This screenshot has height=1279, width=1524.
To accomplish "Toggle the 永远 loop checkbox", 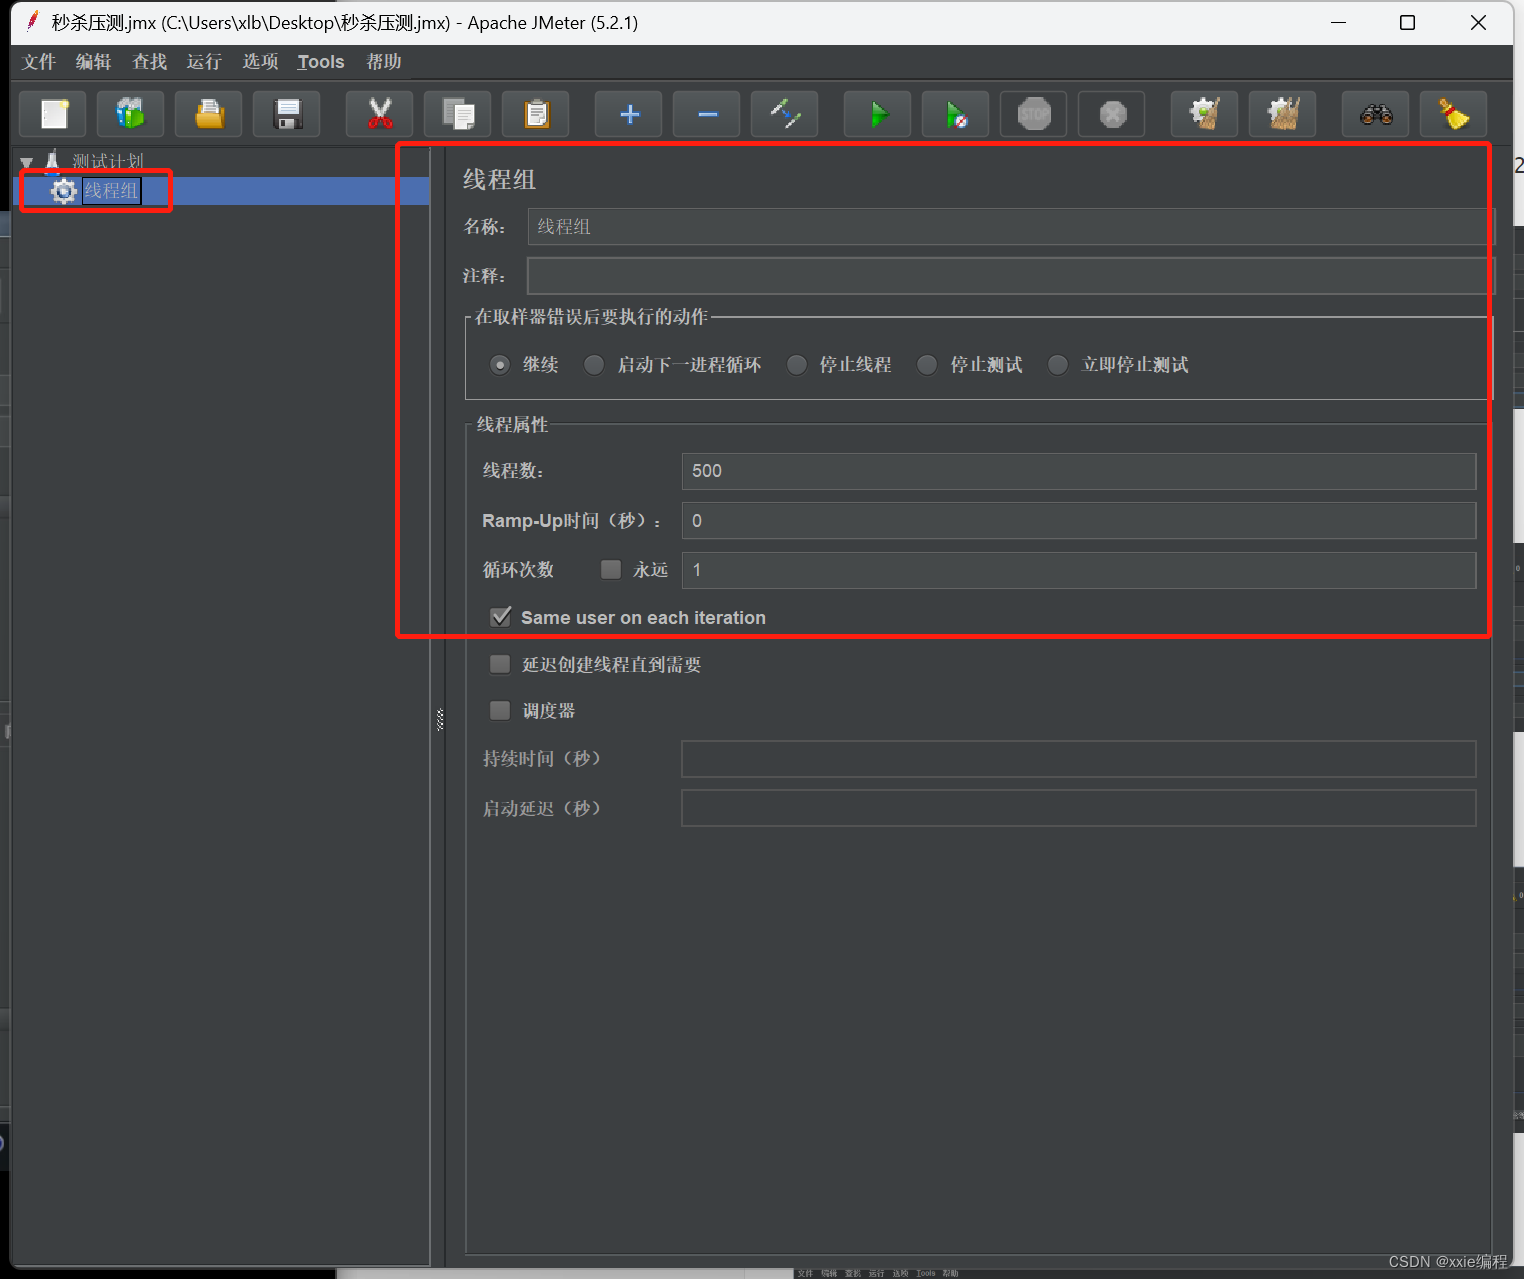I will 611,569.
